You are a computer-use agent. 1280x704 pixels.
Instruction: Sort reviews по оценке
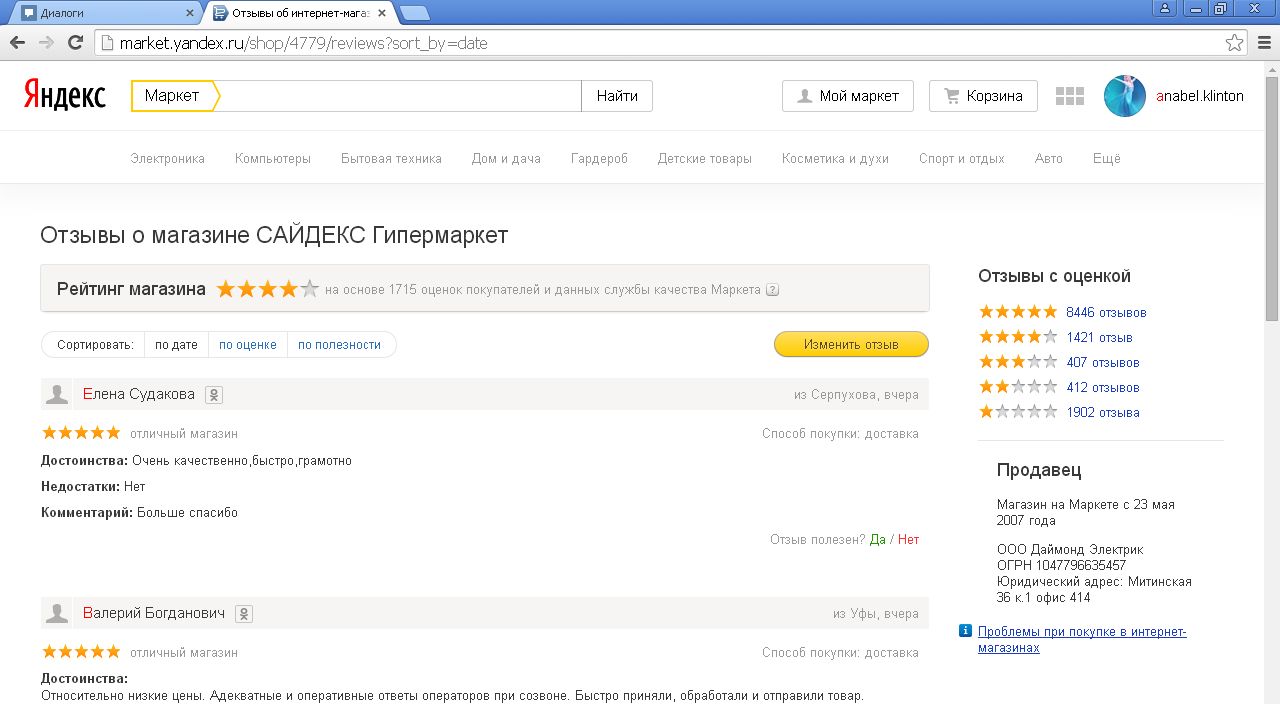[x=247, y=344]
